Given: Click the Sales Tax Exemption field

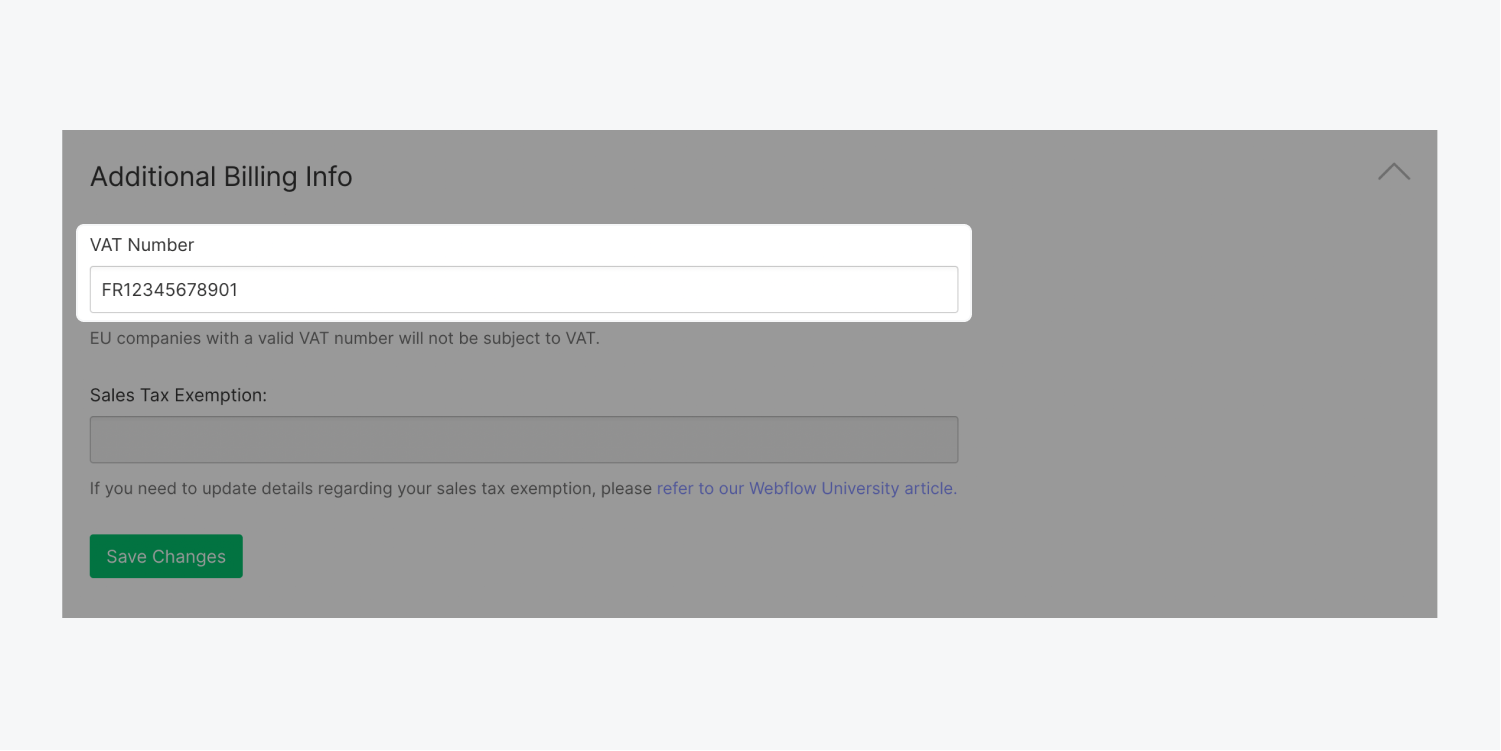Looking at the screenshot, I should 524,440.
